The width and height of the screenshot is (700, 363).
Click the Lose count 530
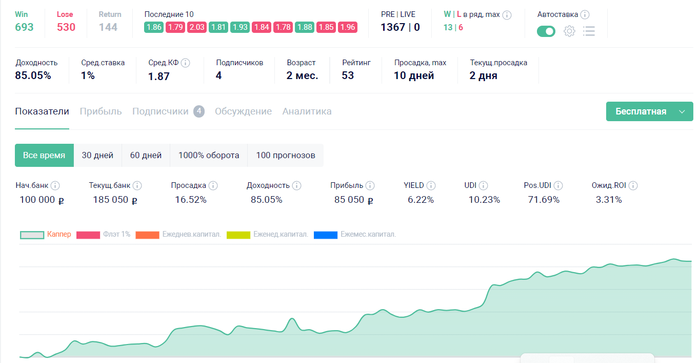(x=66, y=27)
